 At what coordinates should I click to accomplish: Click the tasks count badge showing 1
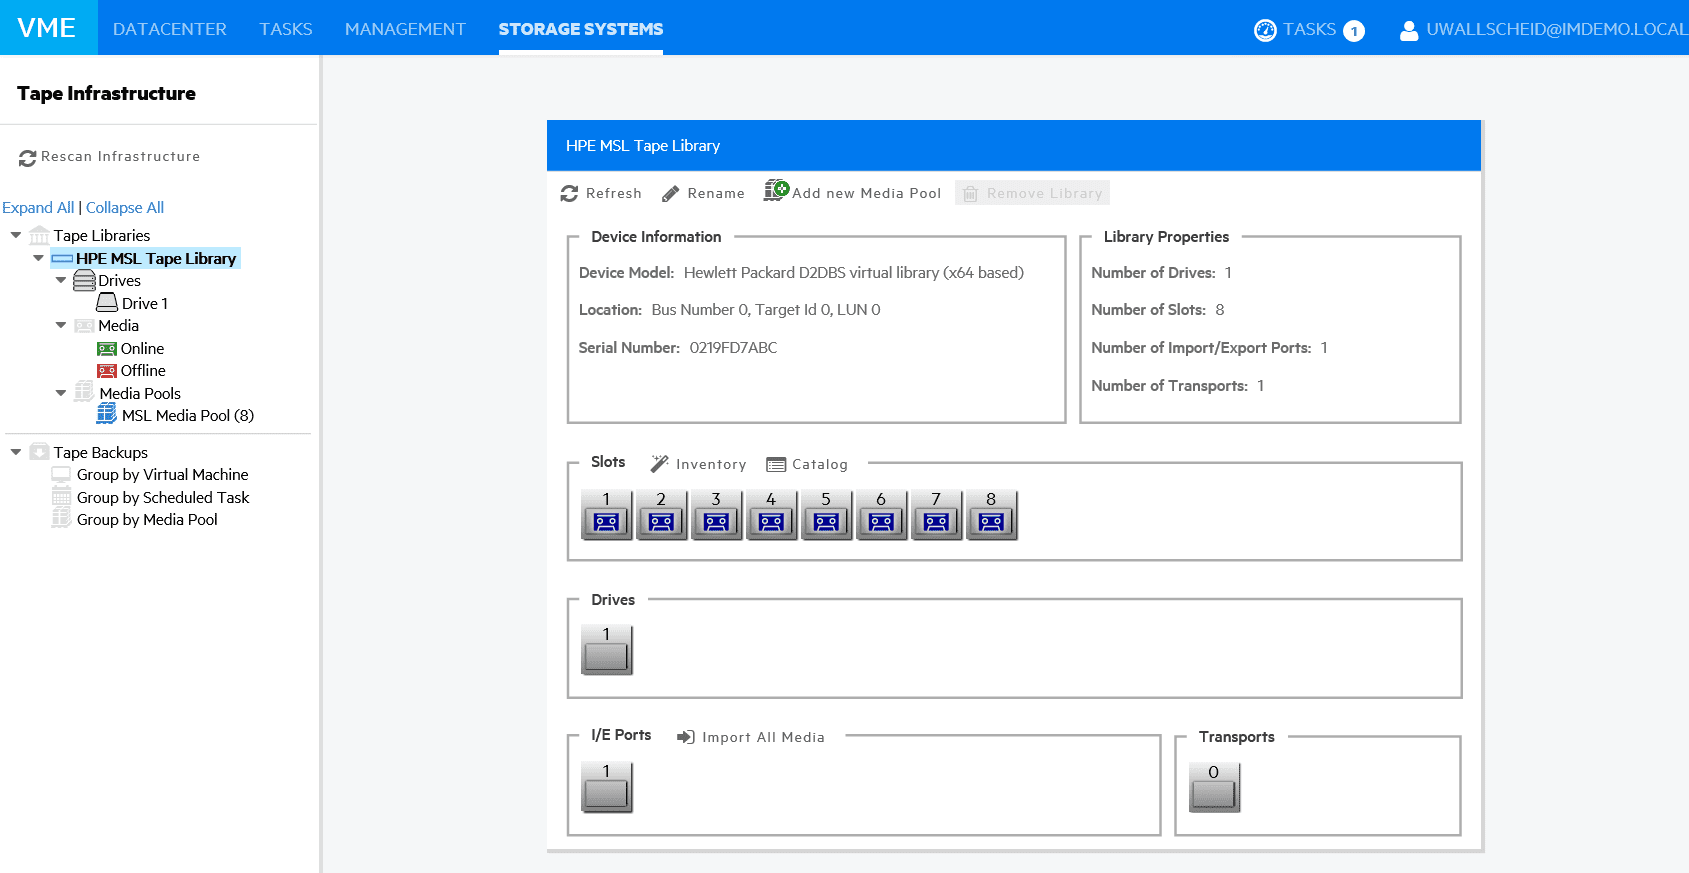[x=1354, y=31]
